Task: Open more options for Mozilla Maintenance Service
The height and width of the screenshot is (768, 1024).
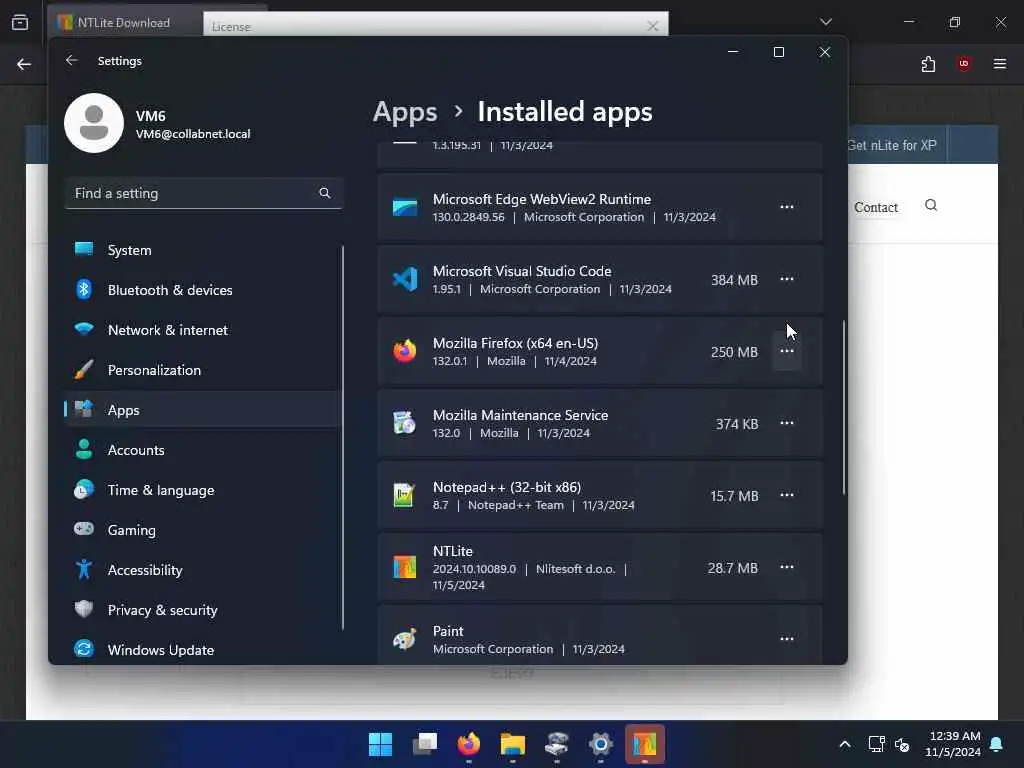Action: click(787, 423)
